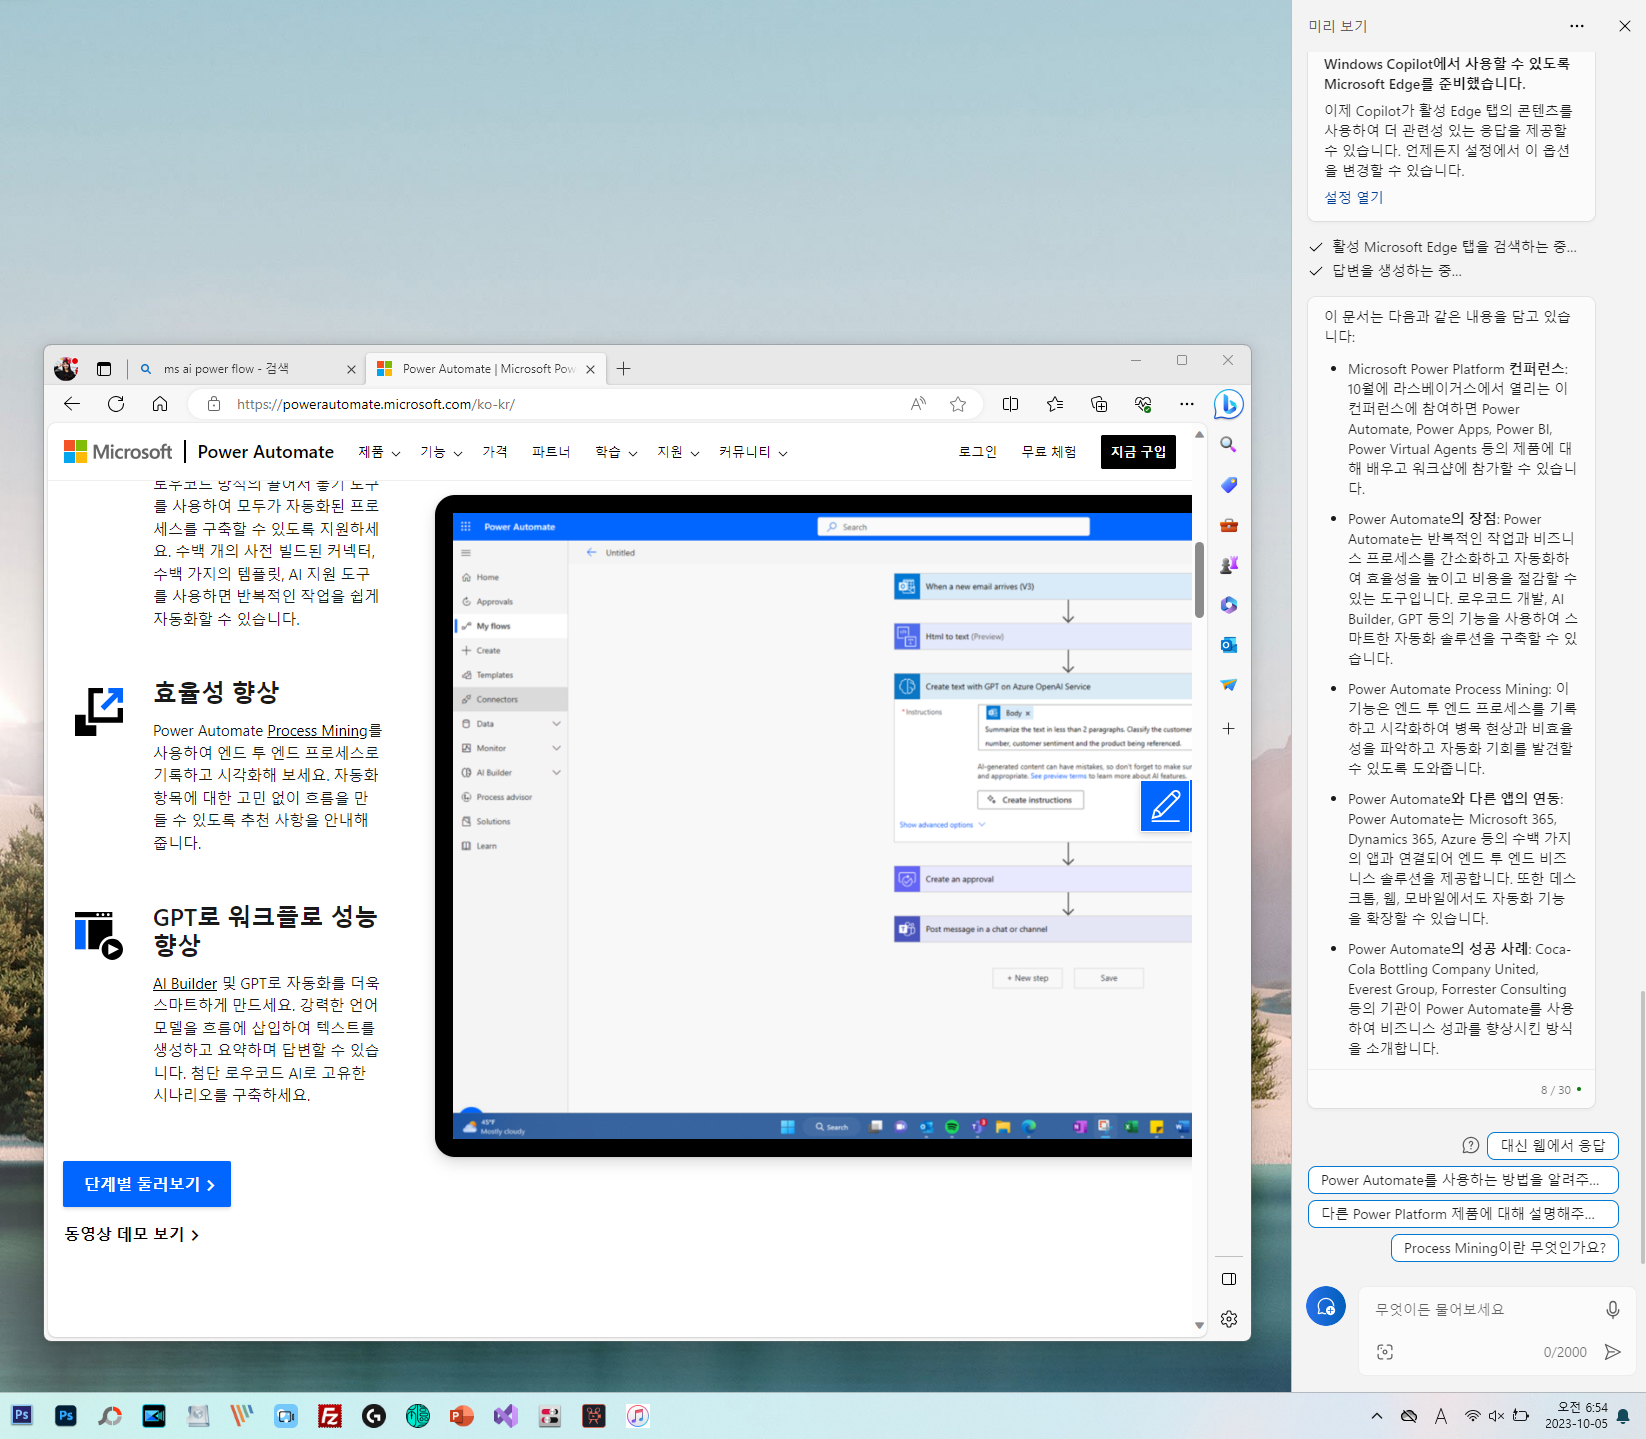
Task: Click 대신 웹에서 응답 button
Action: click(x=1553, y=1146)
